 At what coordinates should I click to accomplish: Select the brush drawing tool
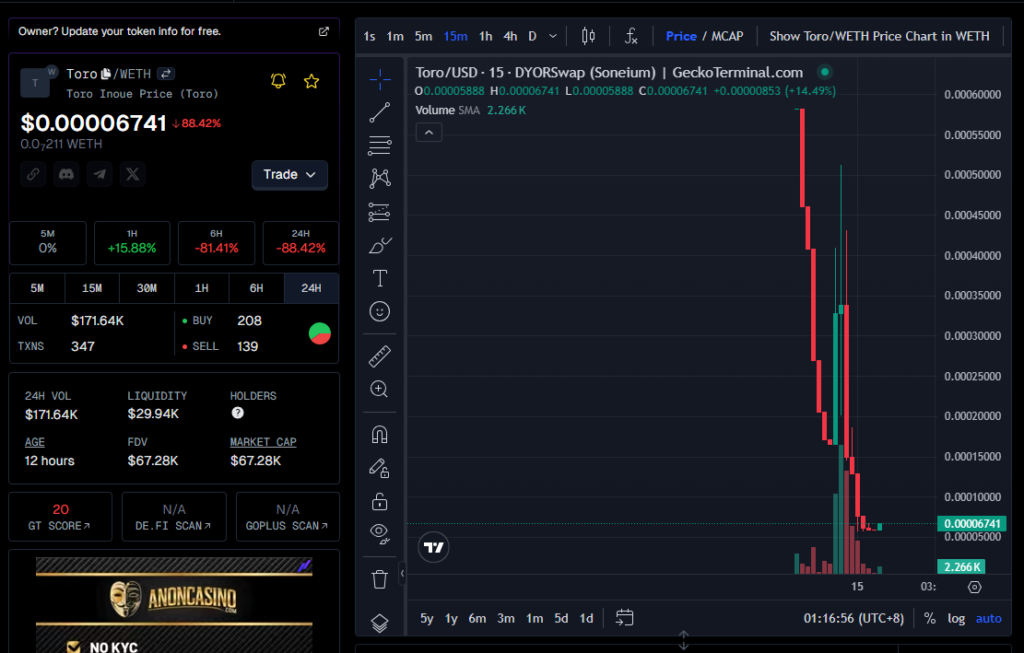click(x=379, y=245)
